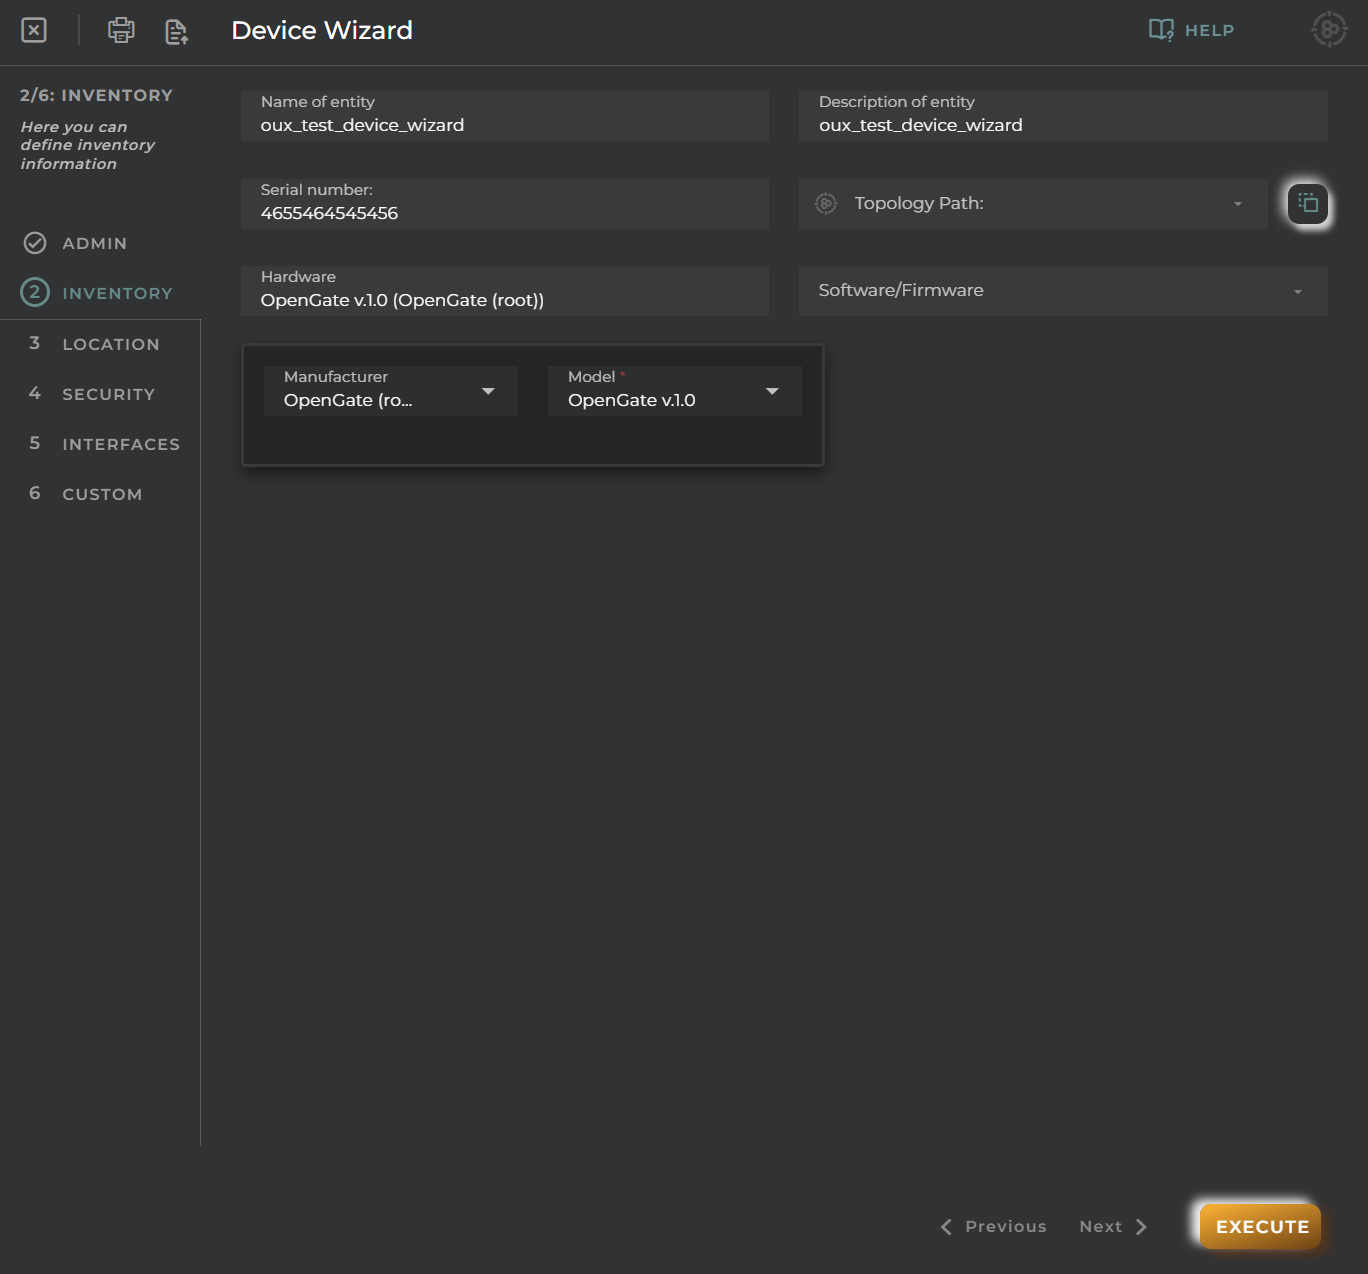Click the circular logo icon top right
The height and width of the screenshot is (1274, 1368).
click(1329, 30)
